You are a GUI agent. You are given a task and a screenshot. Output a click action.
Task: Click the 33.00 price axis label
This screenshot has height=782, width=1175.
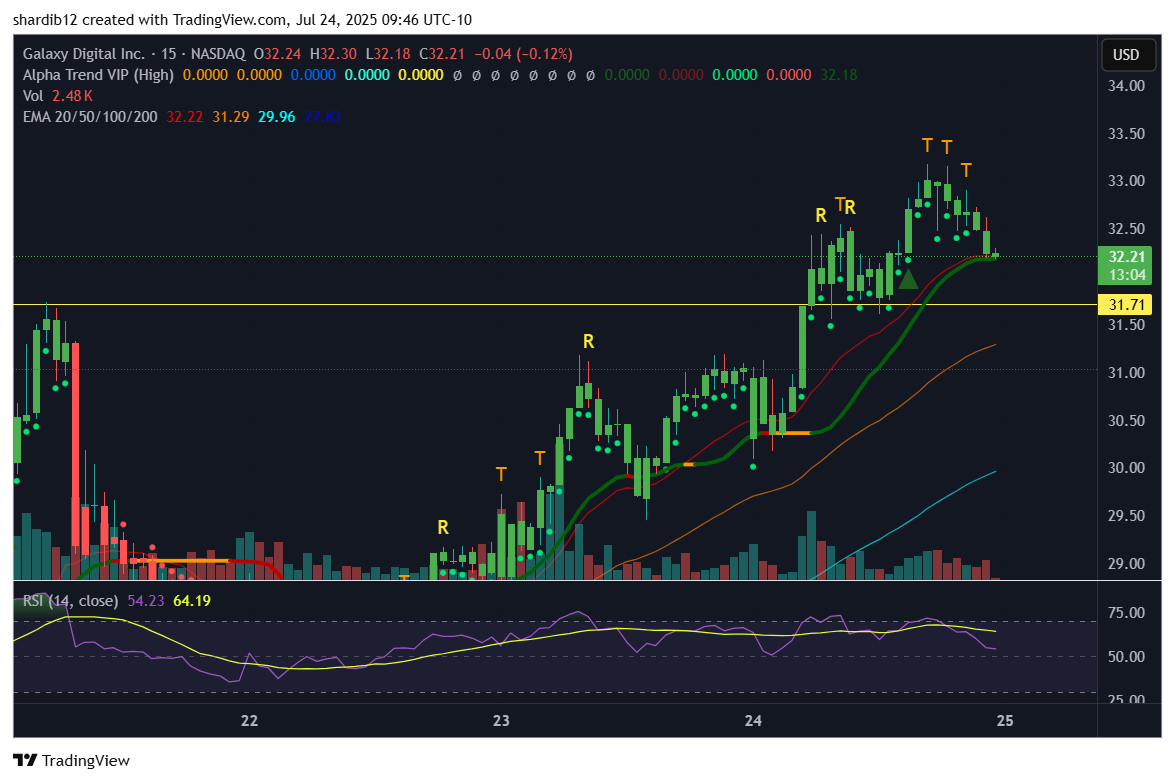[1126, 181]
